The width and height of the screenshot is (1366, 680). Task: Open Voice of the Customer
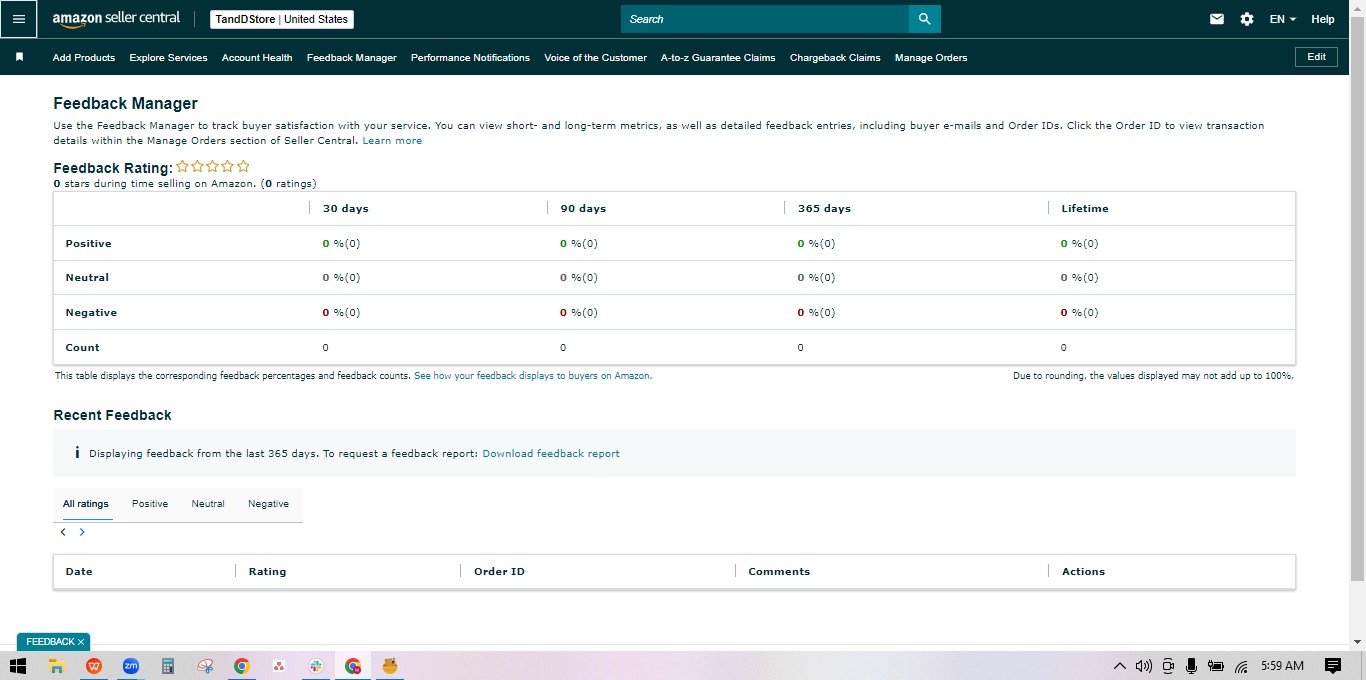[595, 58]
